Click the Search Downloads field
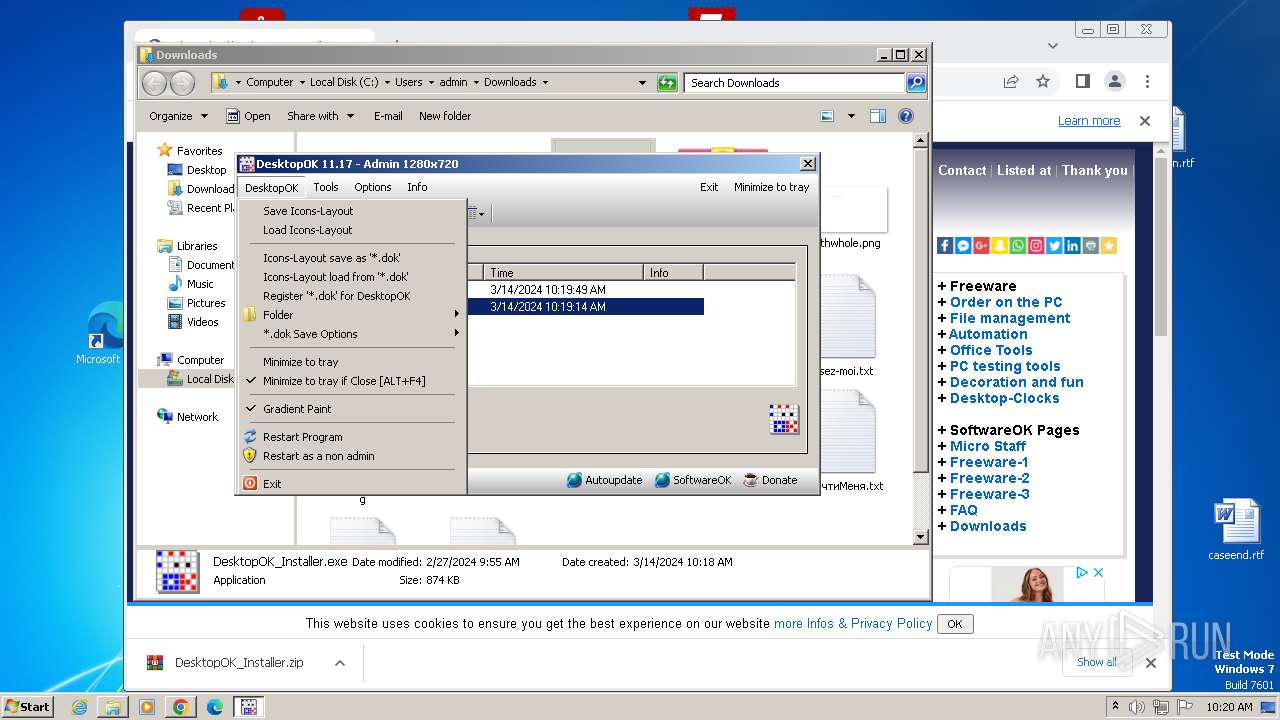Screen dimensions: 1280x720 (x=795, y=83)
